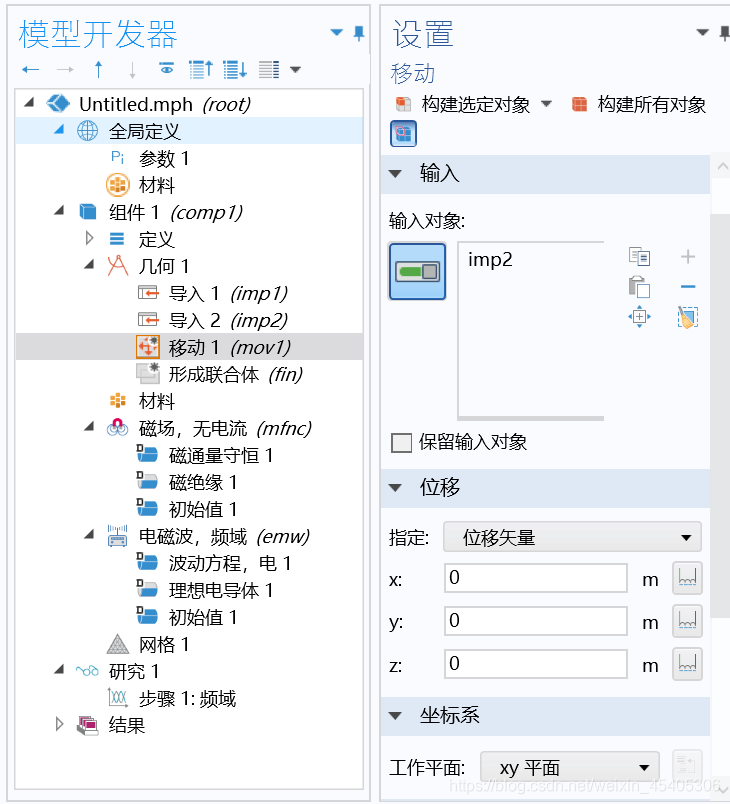Expand the 定义 node
This screenshot has width=730, height=804.
89,238
